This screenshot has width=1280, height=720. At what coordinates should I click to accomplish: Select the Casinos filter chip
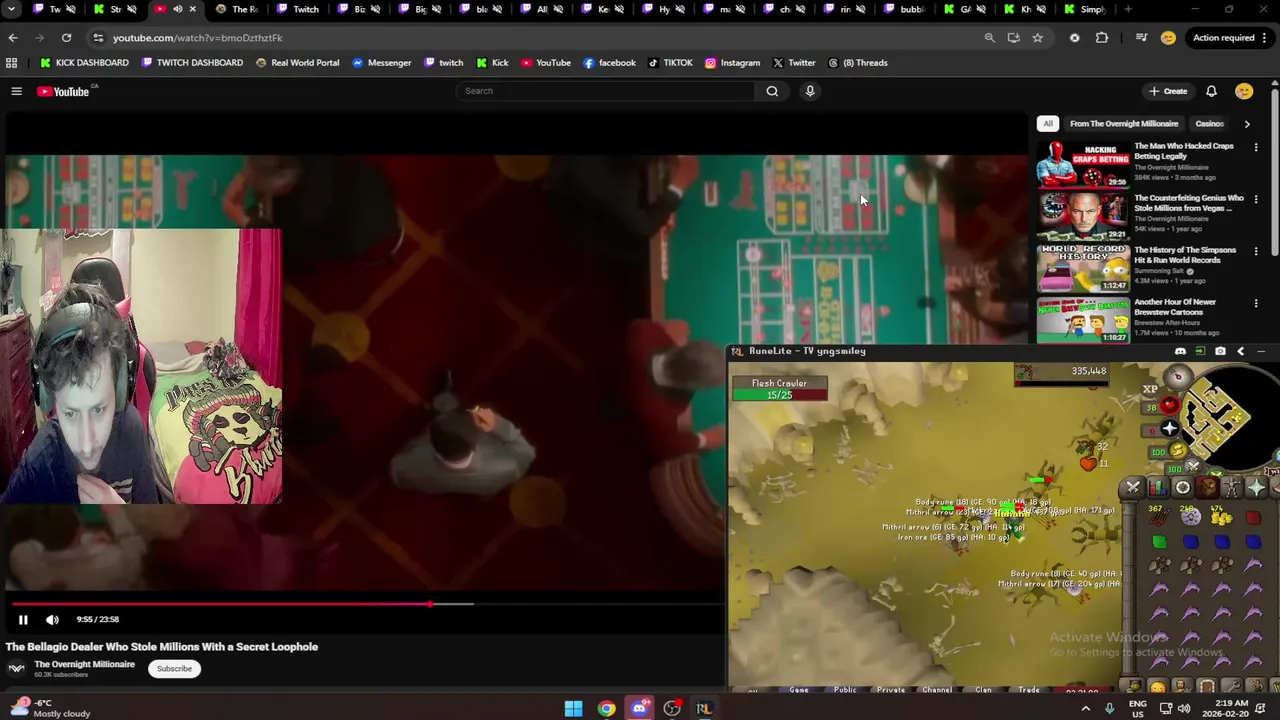click(1209, 124)
